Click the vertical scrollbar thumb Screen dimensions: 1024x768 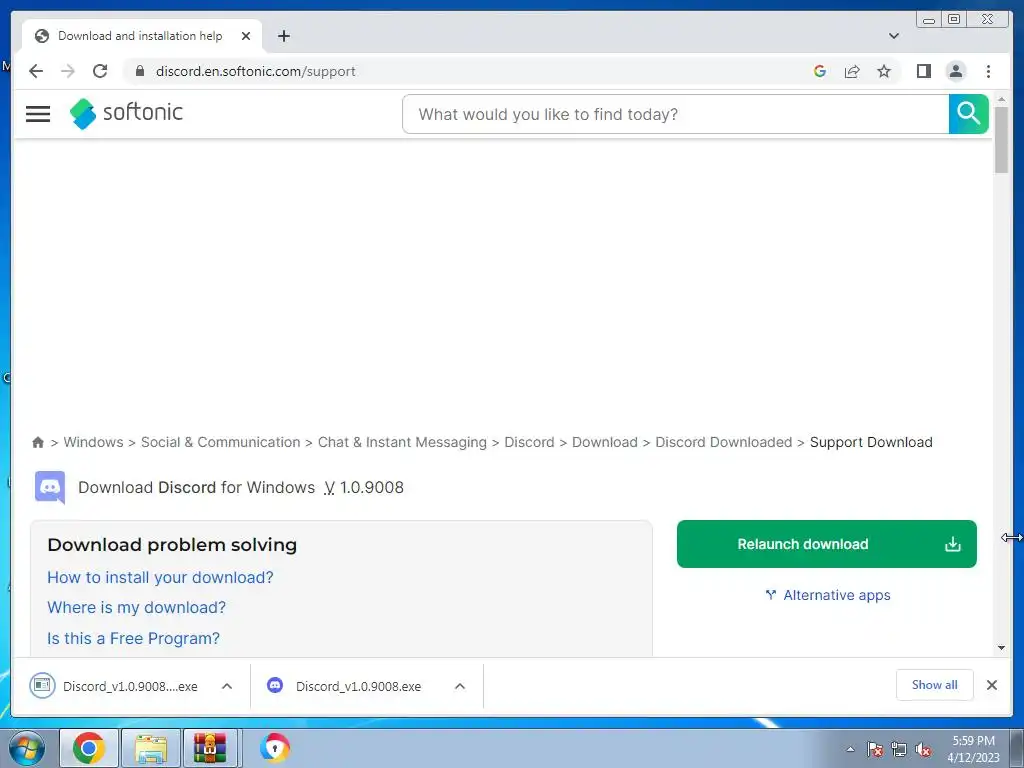[x=1002, y=140]
